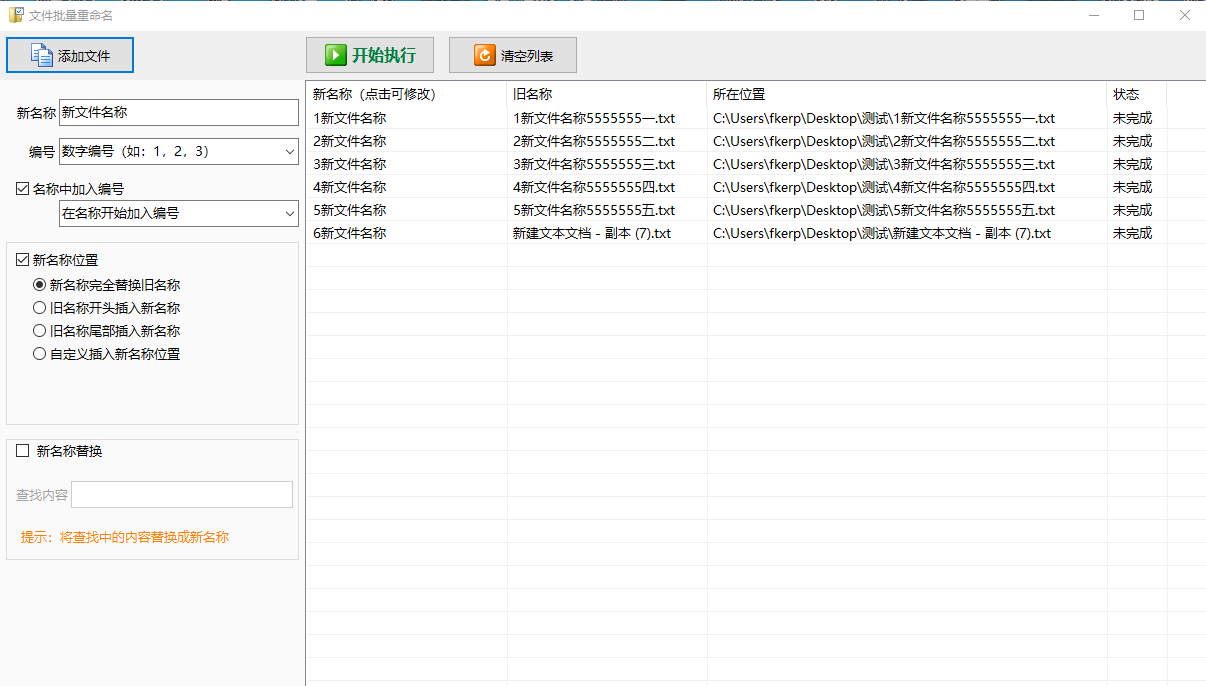Open the 编号 numbering type dropdown
This screenshot has width=1206, height=686.
click(x=179, y=152)
